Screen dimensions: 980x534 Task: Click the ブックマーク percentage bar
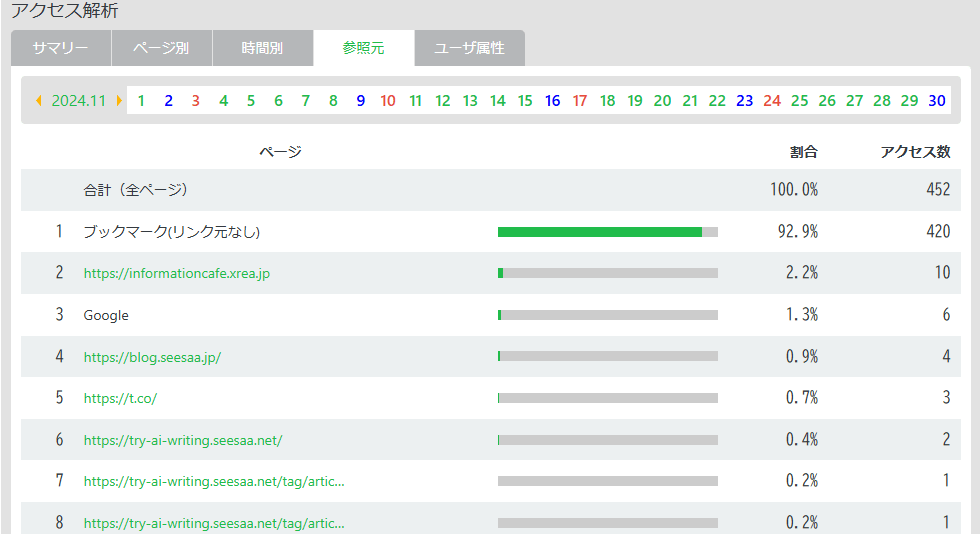pos(607,232)
